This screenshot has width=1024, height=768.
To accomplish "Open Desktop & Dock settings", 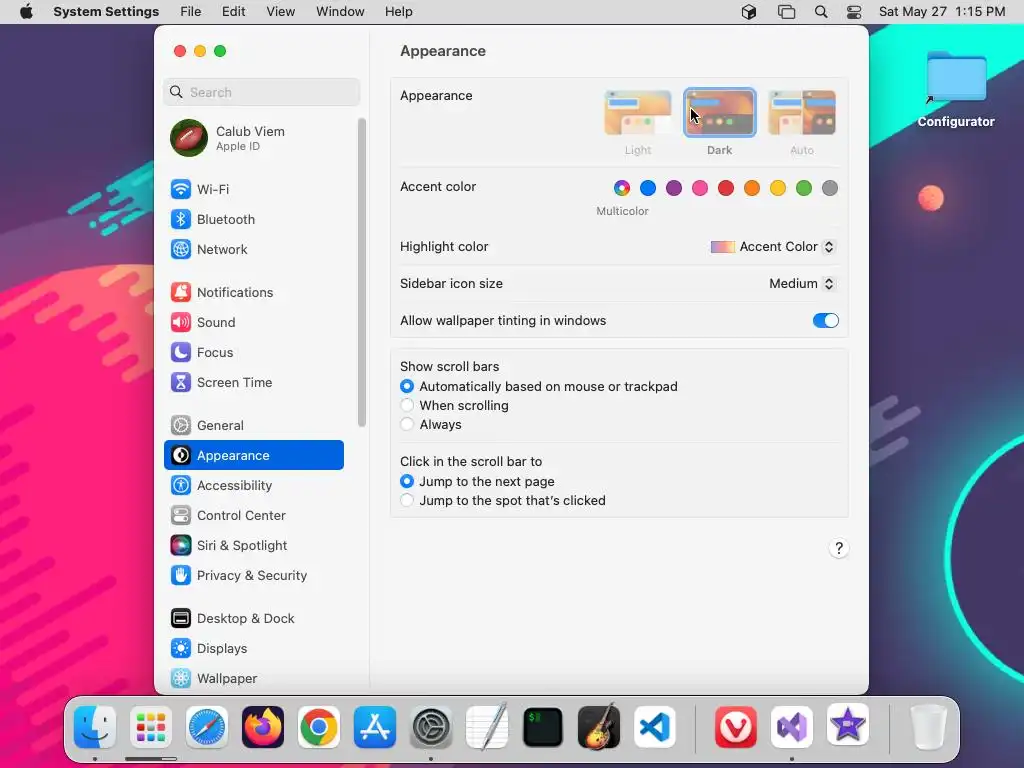I will pos(253,619).
